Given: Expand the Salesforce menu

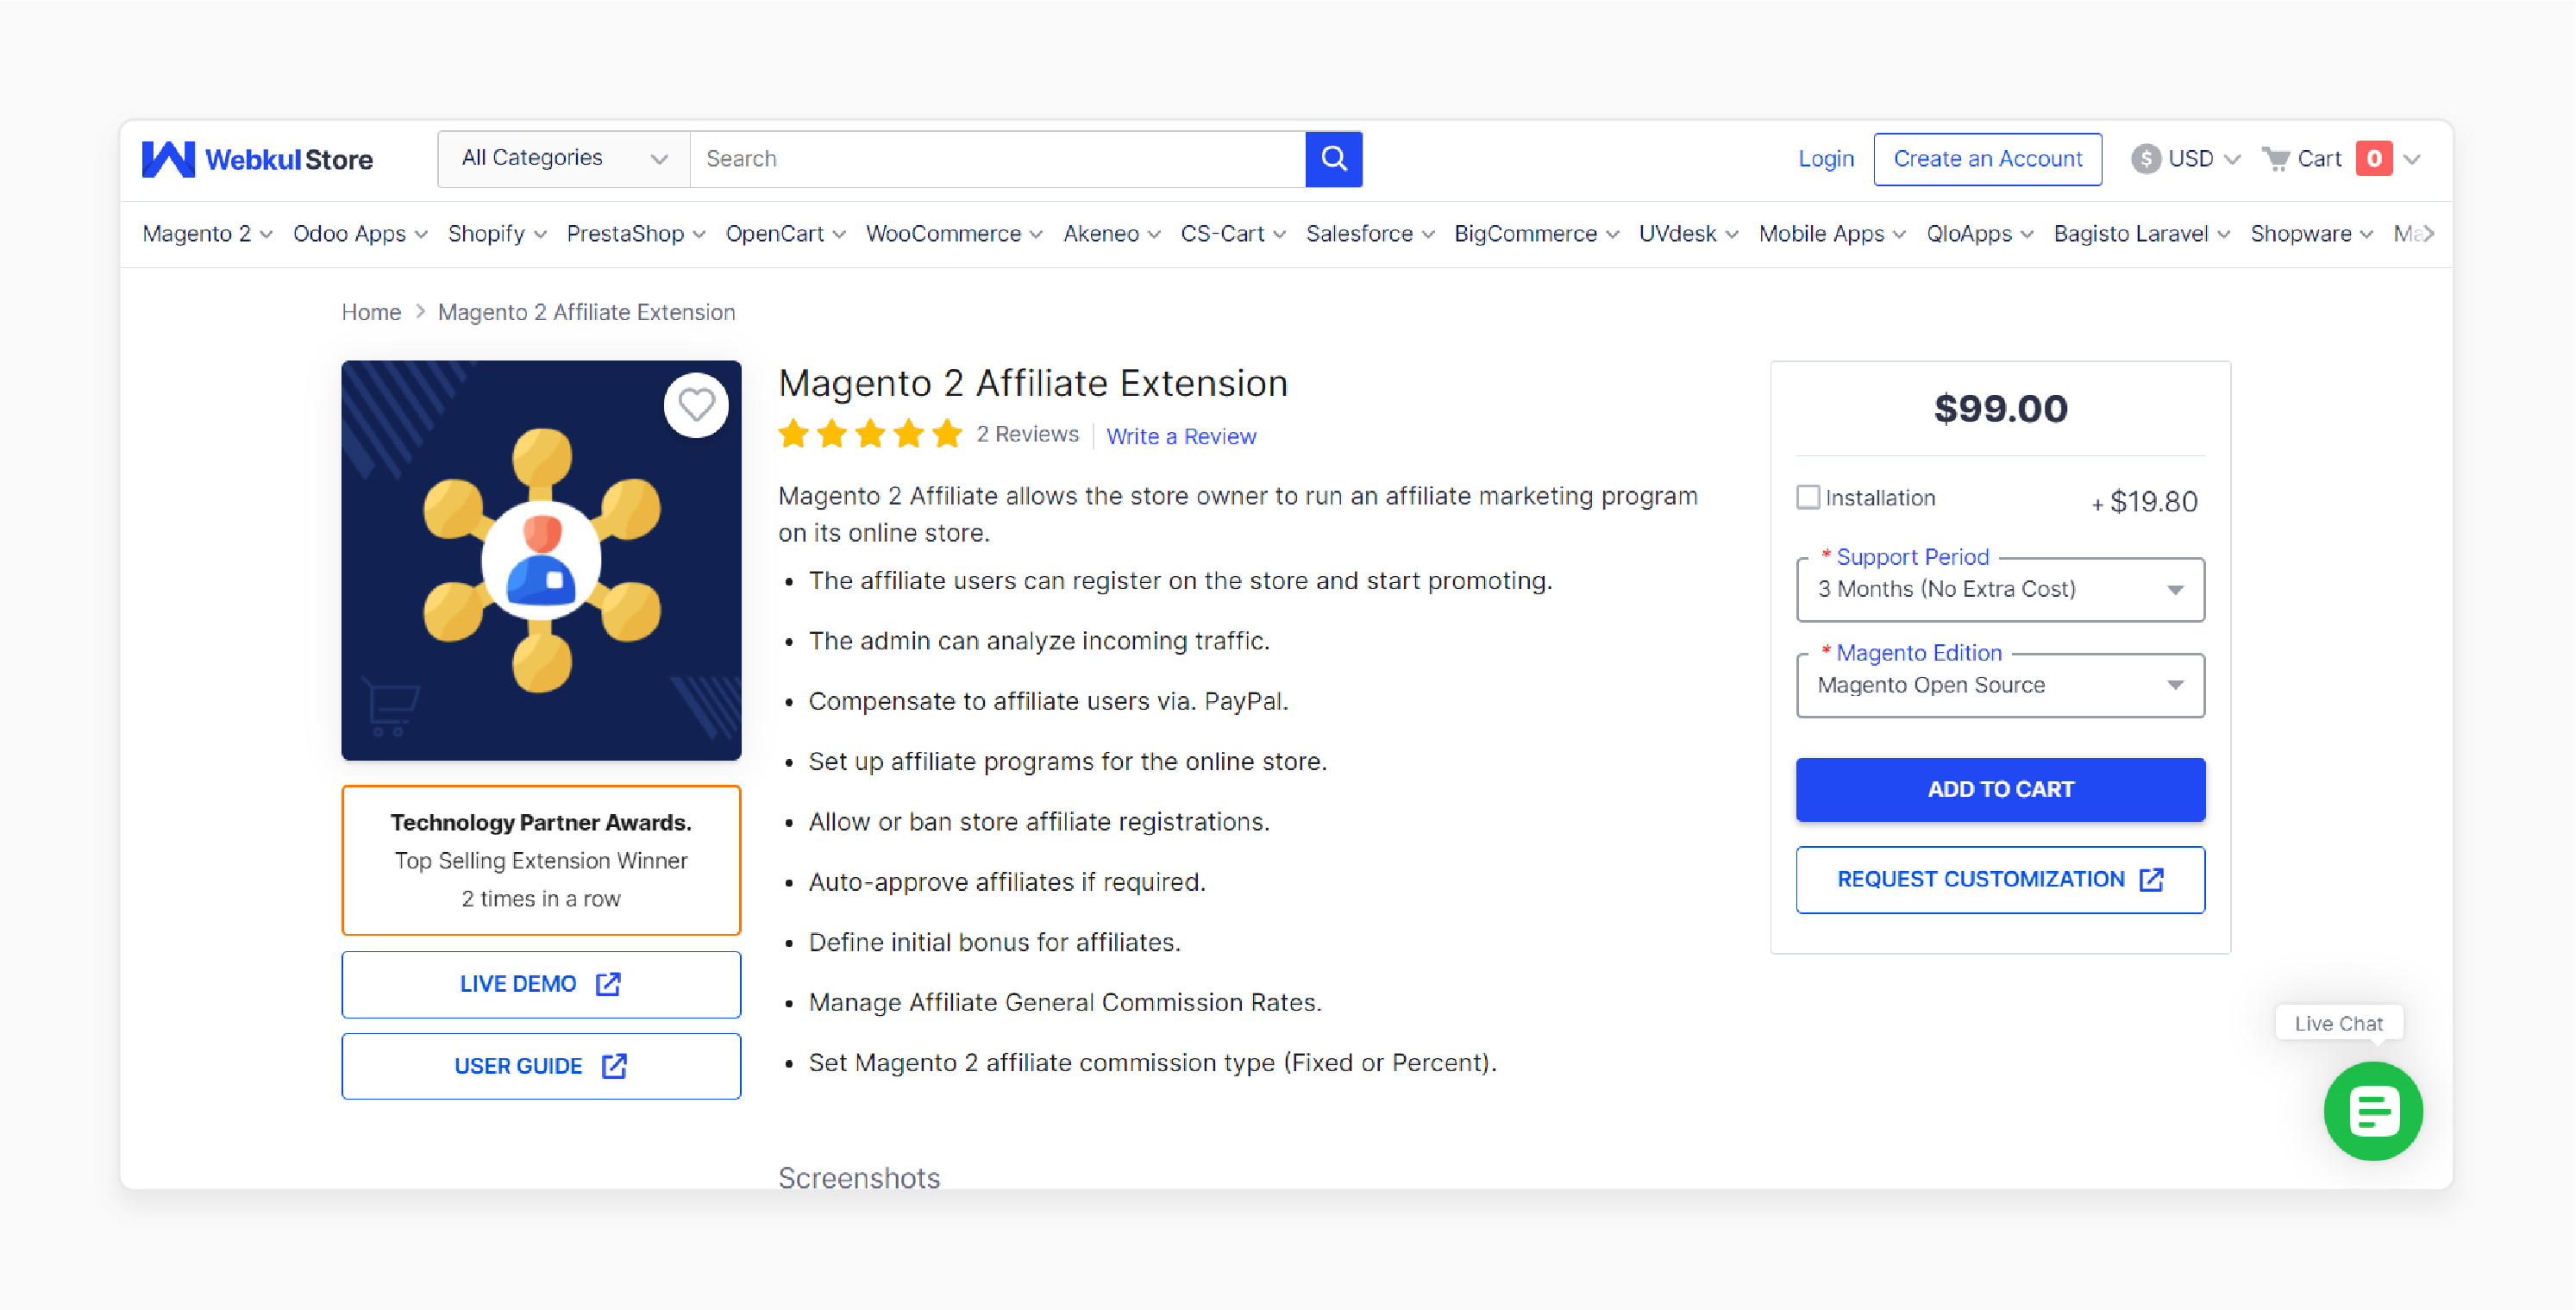Looking at the screenshot, I should coord(1370,234).
